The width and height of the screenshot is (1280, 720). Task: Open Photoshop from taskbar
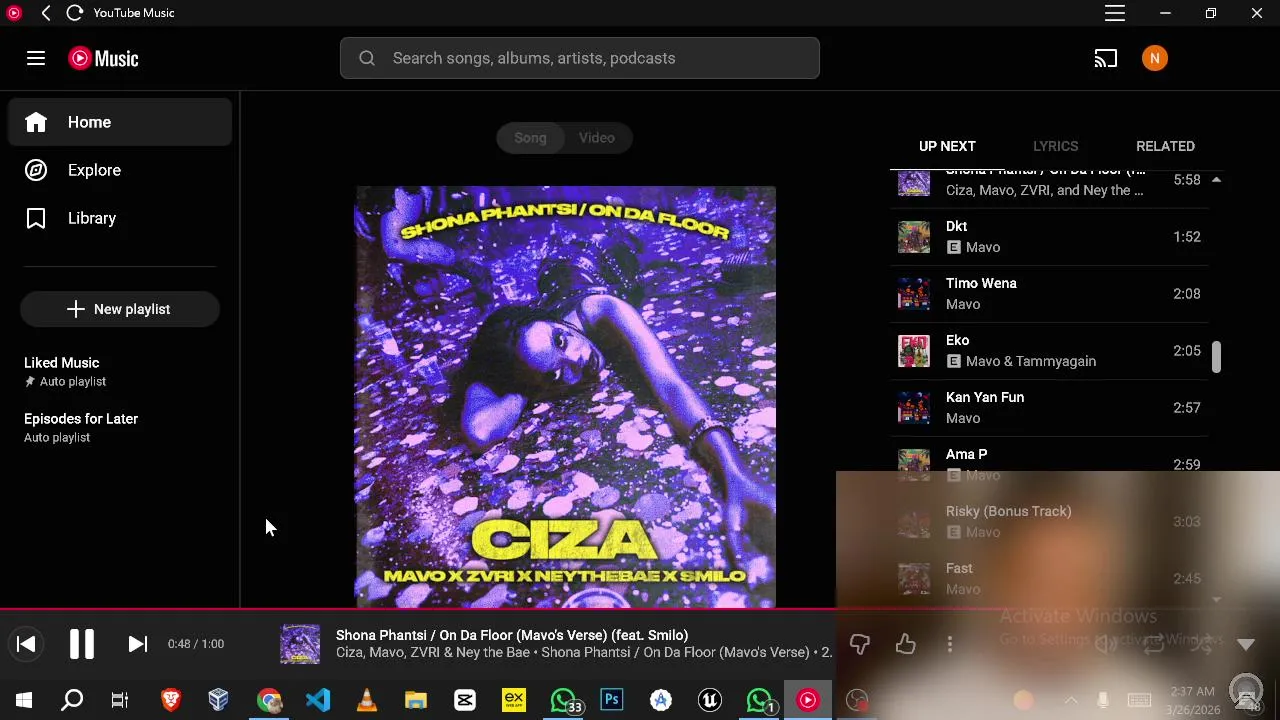(x=612, y=701)
